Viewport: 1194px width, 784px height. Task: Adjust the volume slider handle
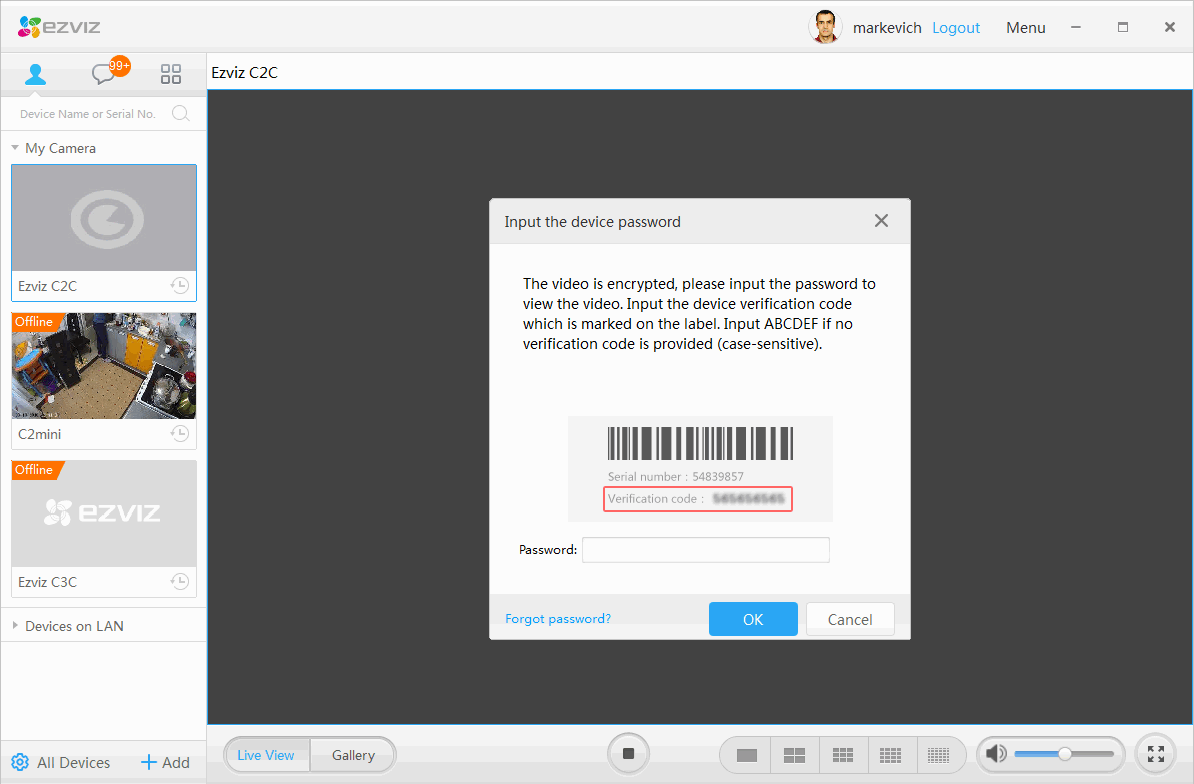[1065, 754]
